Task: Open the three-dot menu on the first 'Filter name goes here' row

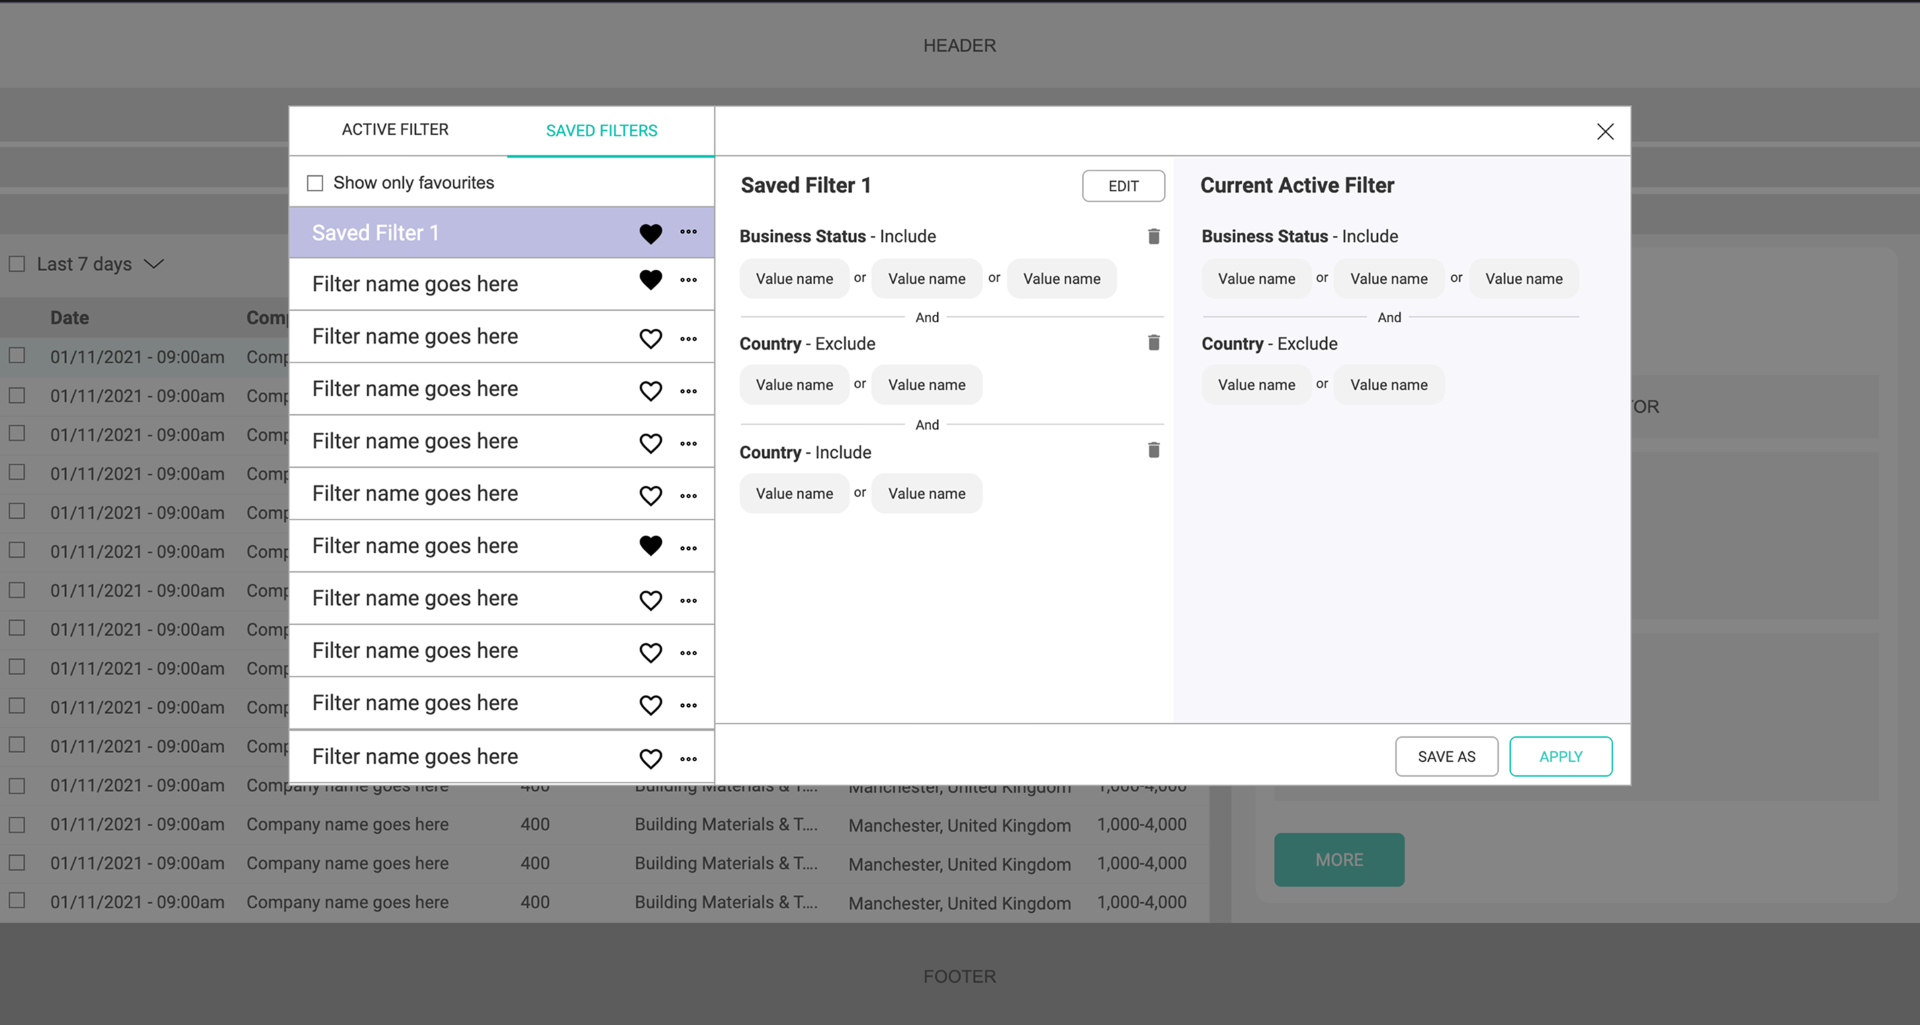Action: 688,280
